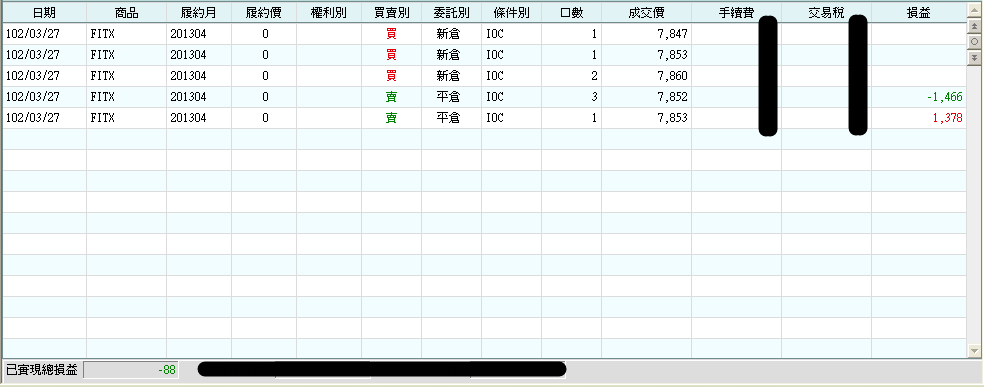Click the 成交價 value 7,847
The width and height of the screenshot is (984, 387).
click(673, 34)
